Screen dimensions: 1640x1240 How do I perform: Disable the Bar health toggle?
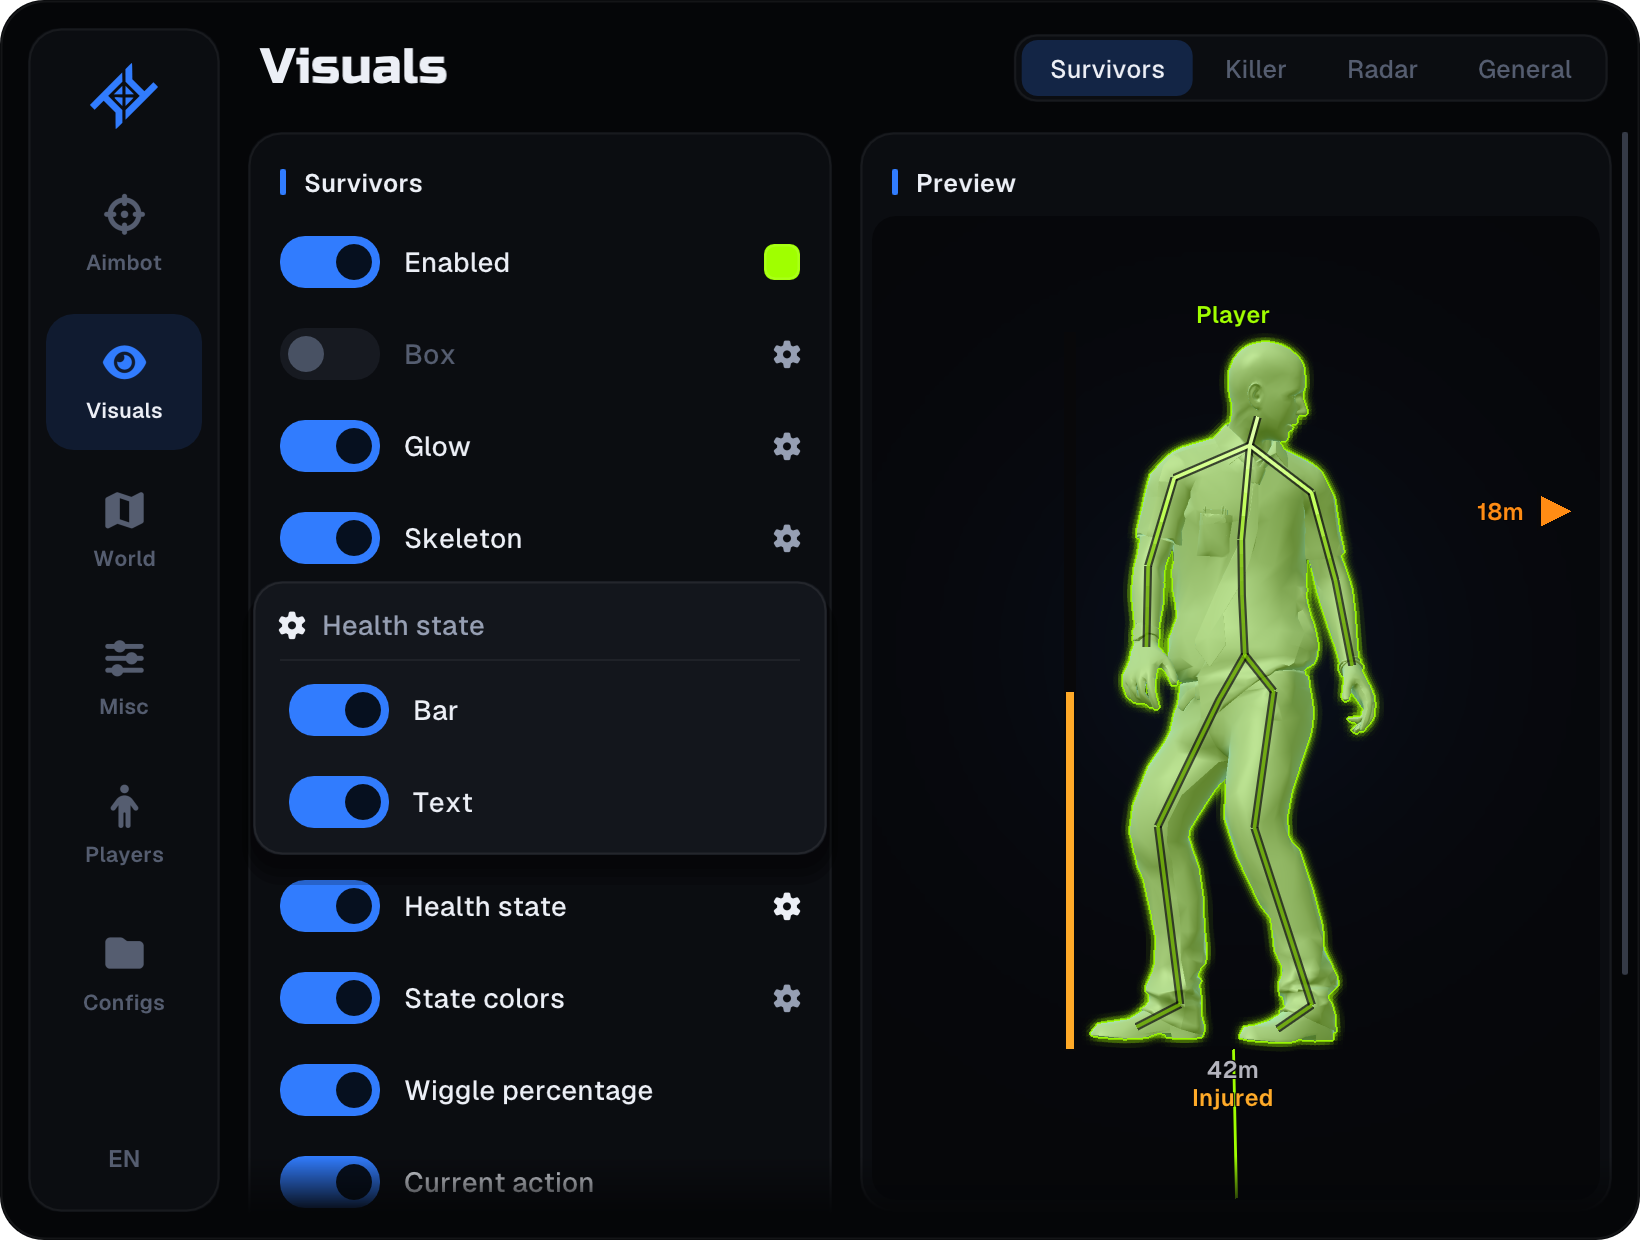tap(339, 710)
